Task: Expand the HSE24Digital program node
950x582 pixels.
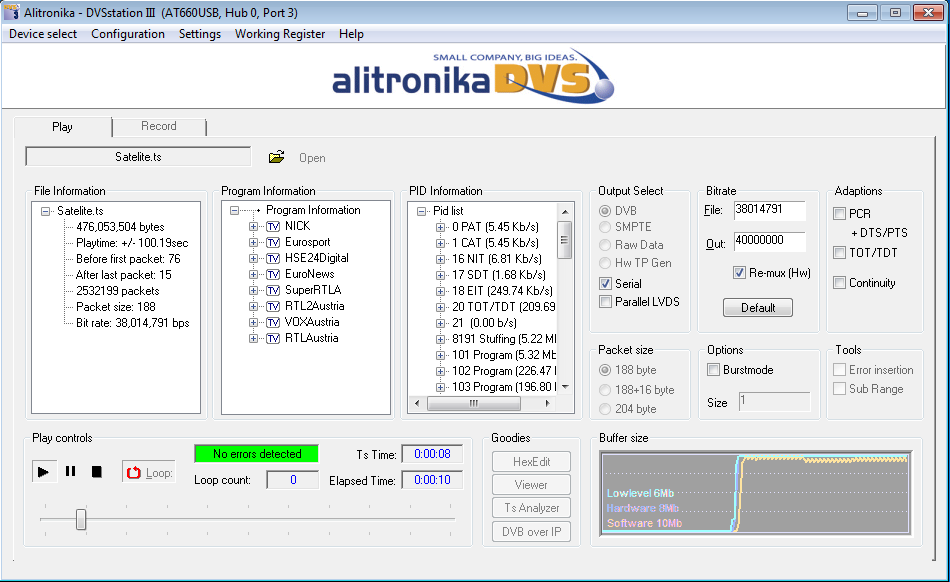Action: 254,258
